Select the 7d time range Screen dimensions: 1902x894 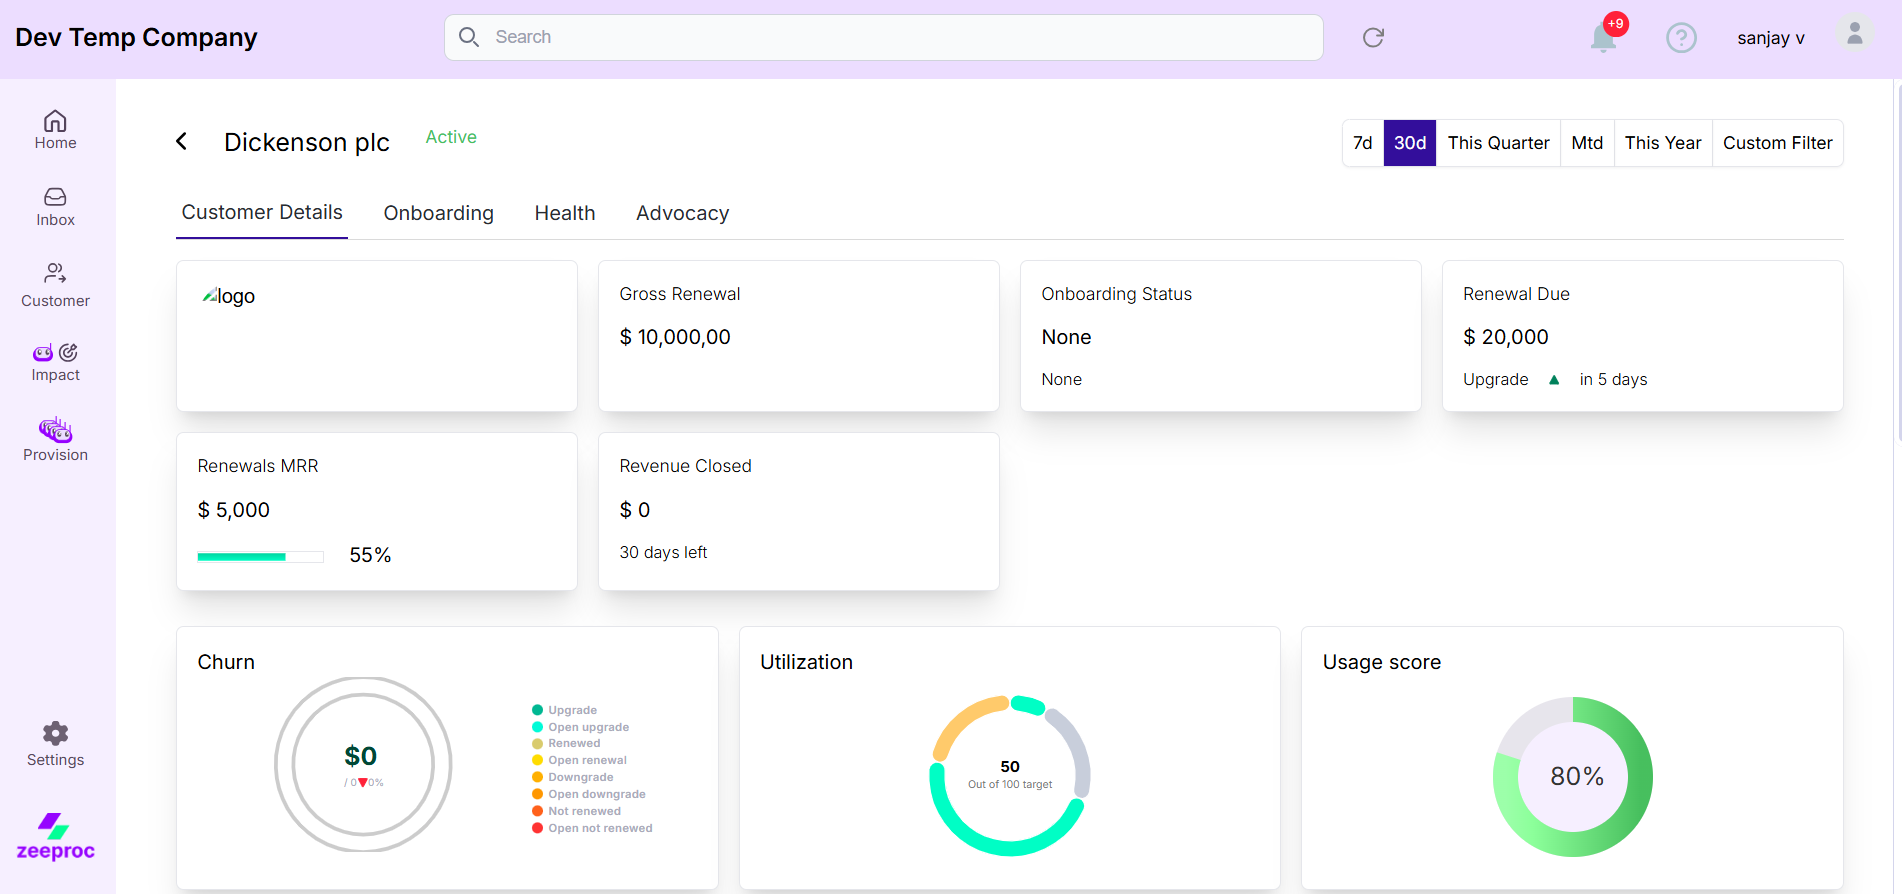[1362, 143]
